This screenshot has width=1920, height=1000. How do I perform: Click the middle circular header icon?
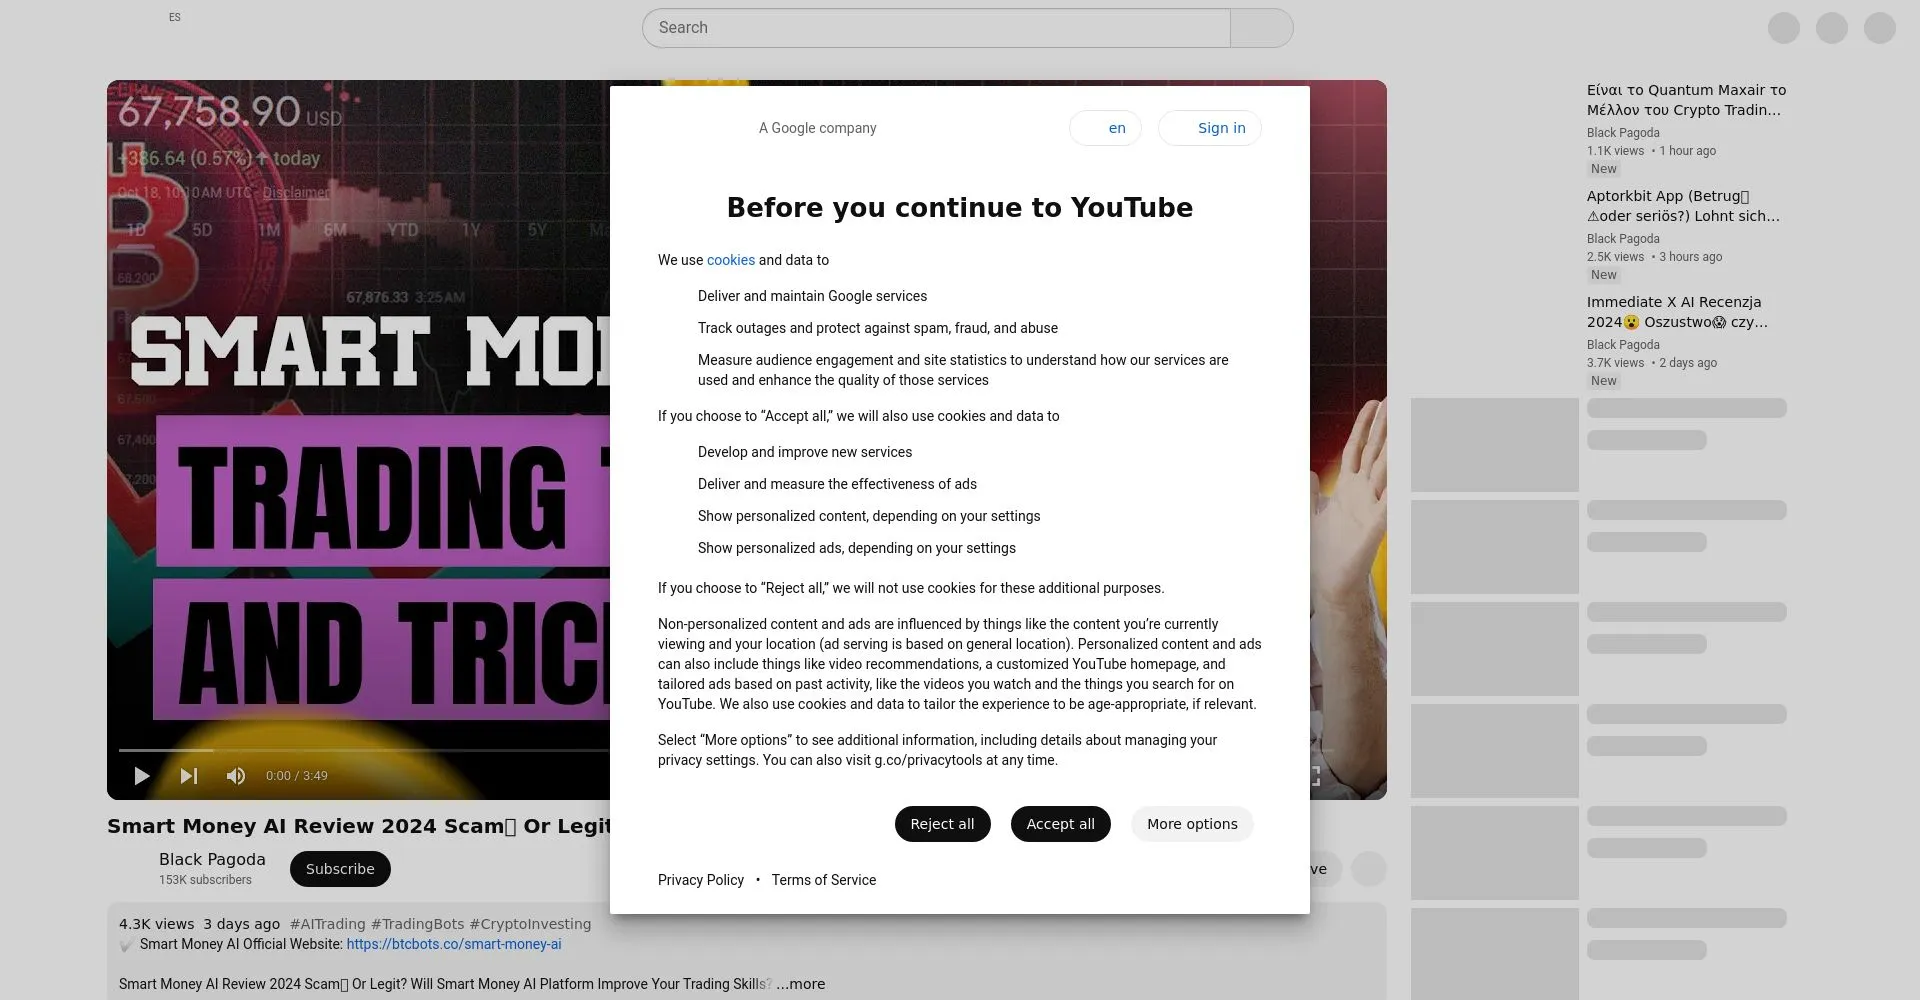[x=1832, y=28]
